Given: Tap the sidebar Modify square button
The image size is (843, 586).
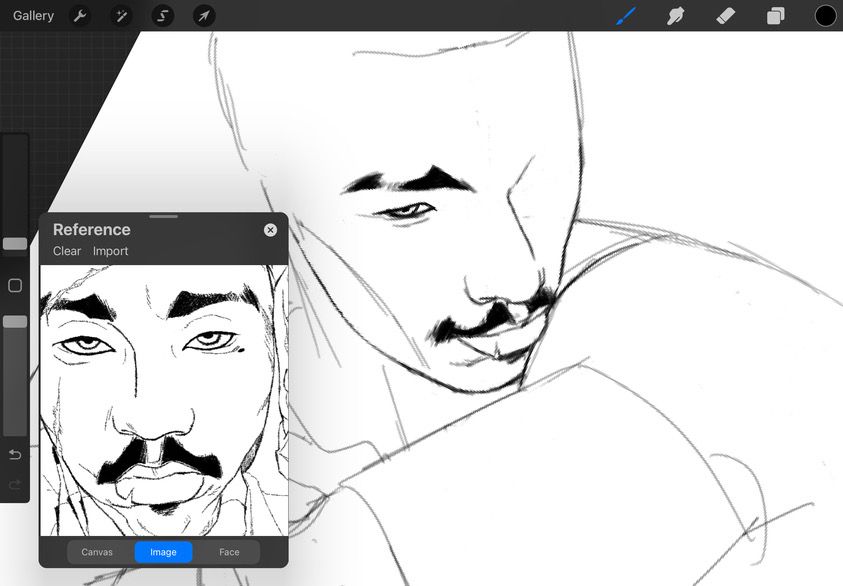Looking at the screenshot, I should coord(15,286).
